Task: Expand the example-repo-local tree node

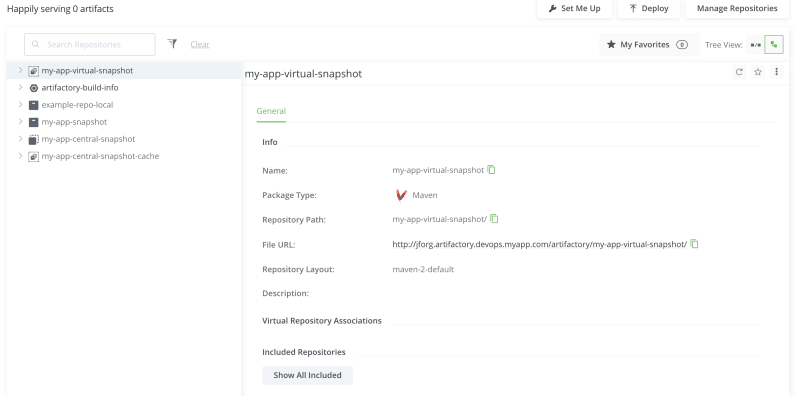Action: tap(20, 105)
